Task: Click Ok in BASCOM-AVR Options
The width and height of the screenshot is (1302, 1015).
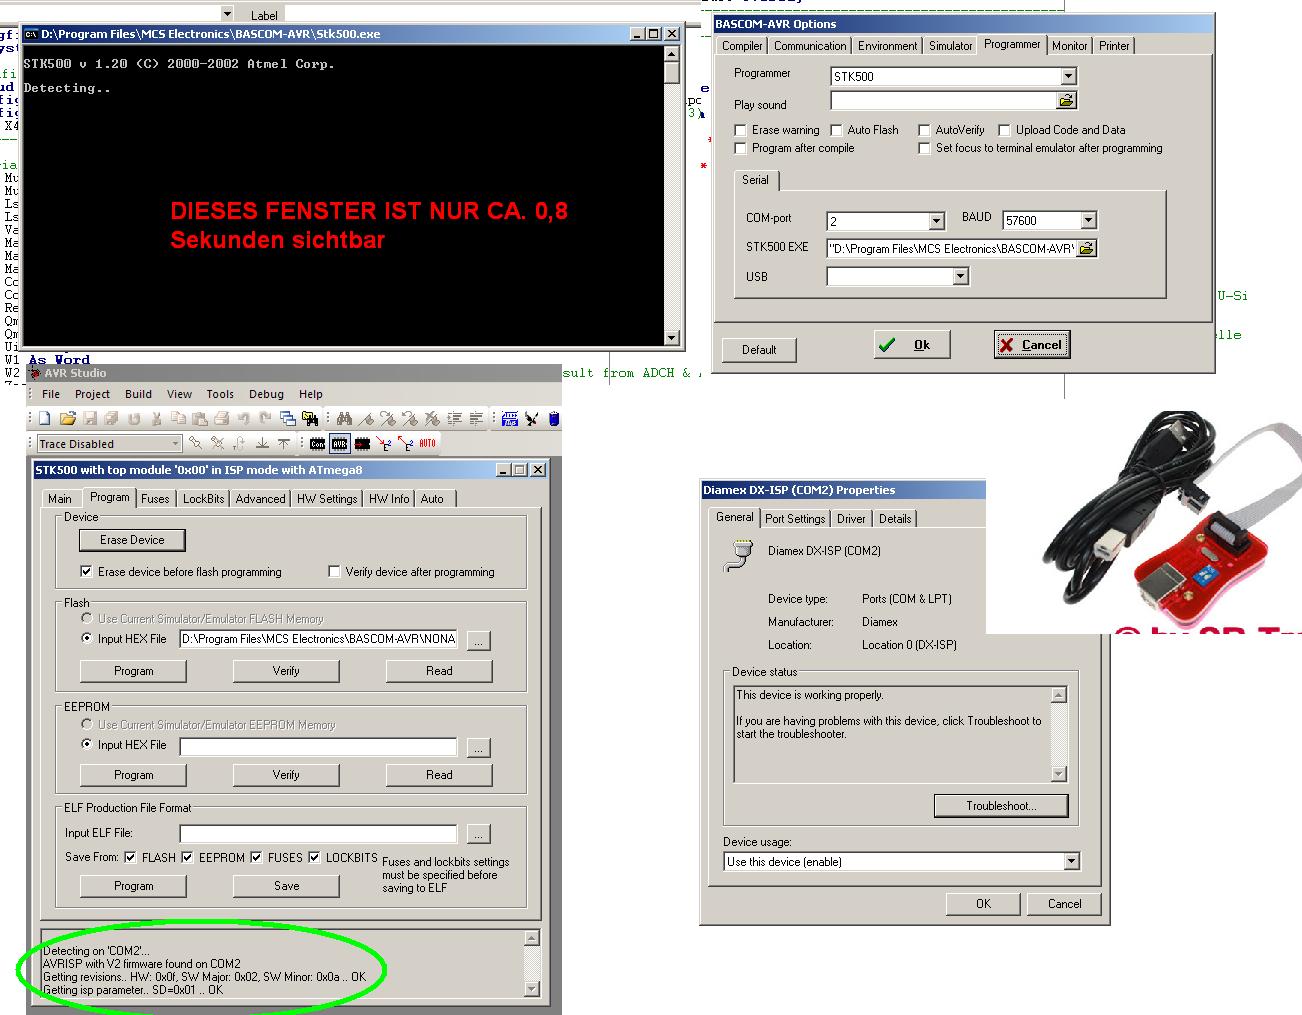Action: click(912, 345)
